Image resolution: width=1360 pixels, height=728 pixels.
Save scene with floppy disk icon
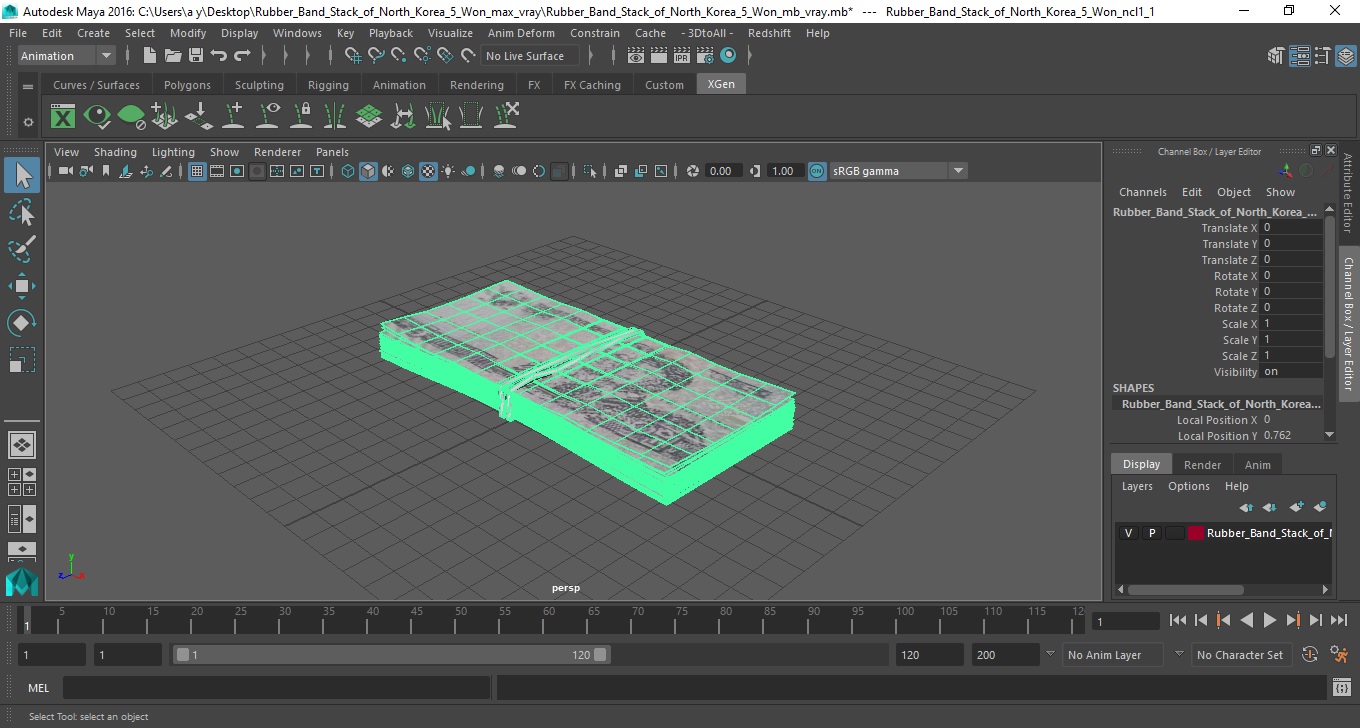point(196,56)
